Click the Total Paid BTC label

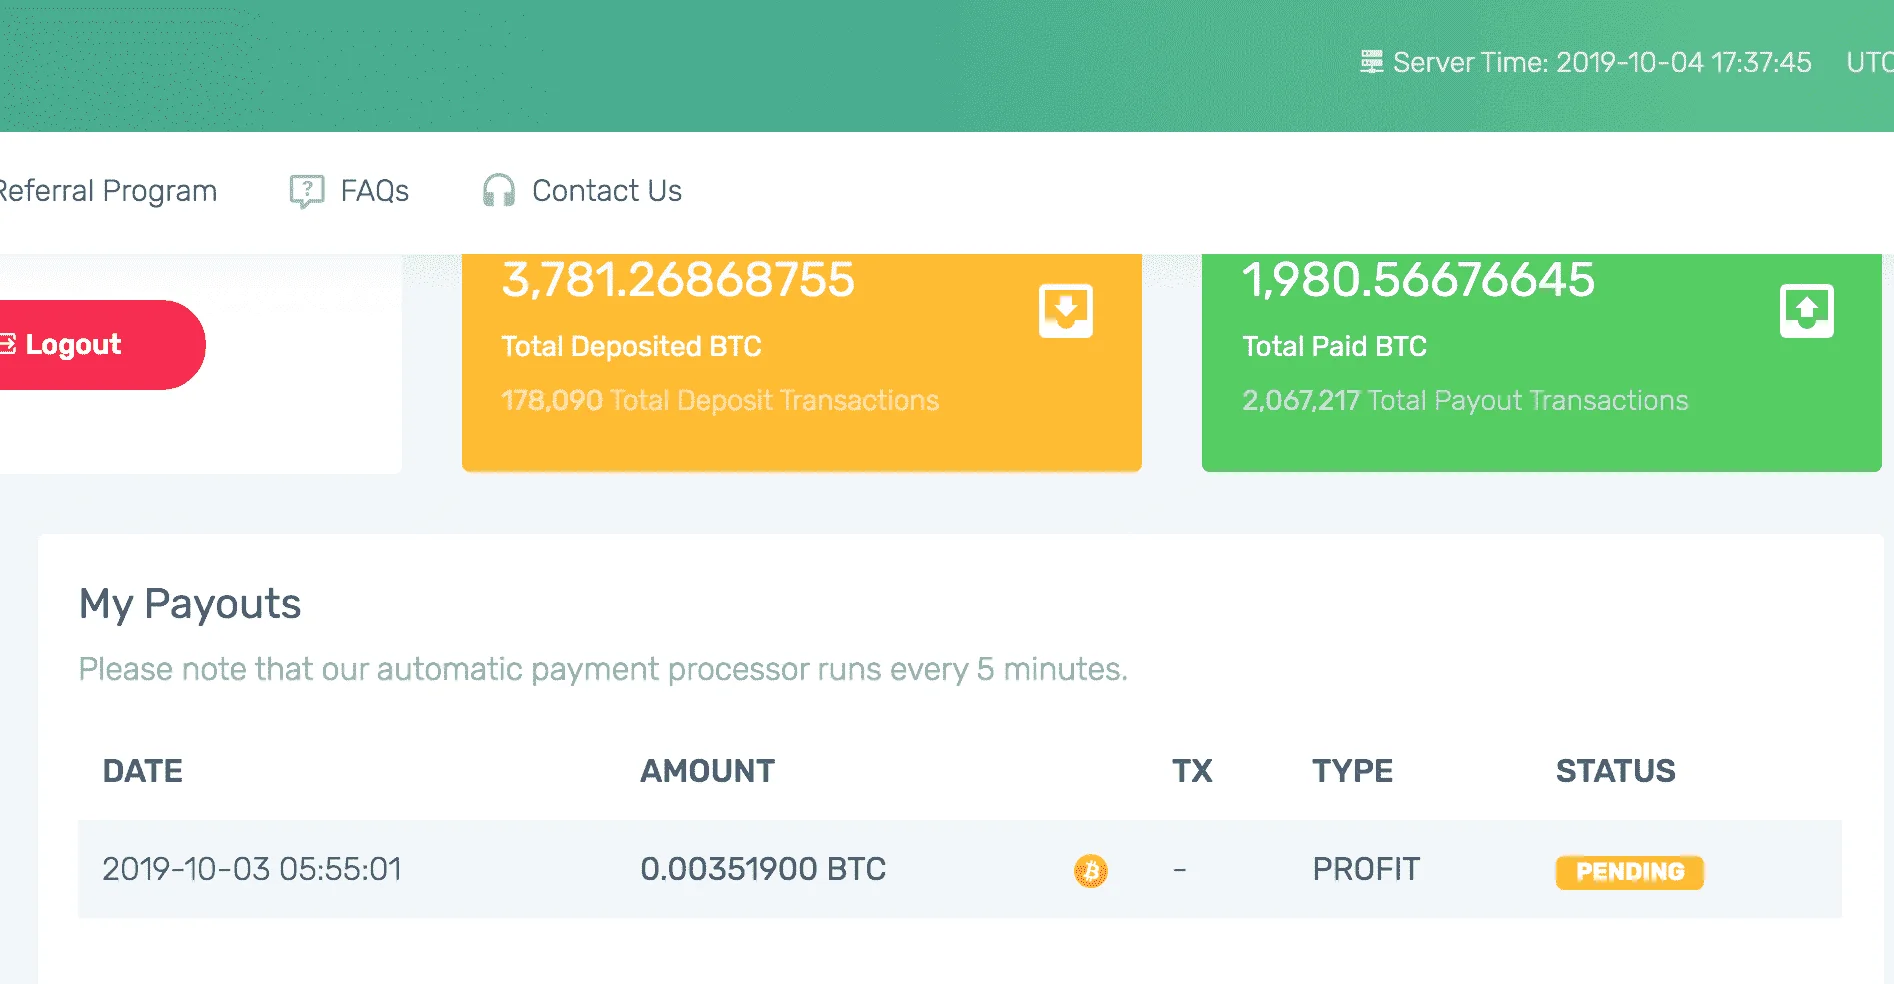(1334, 346)
